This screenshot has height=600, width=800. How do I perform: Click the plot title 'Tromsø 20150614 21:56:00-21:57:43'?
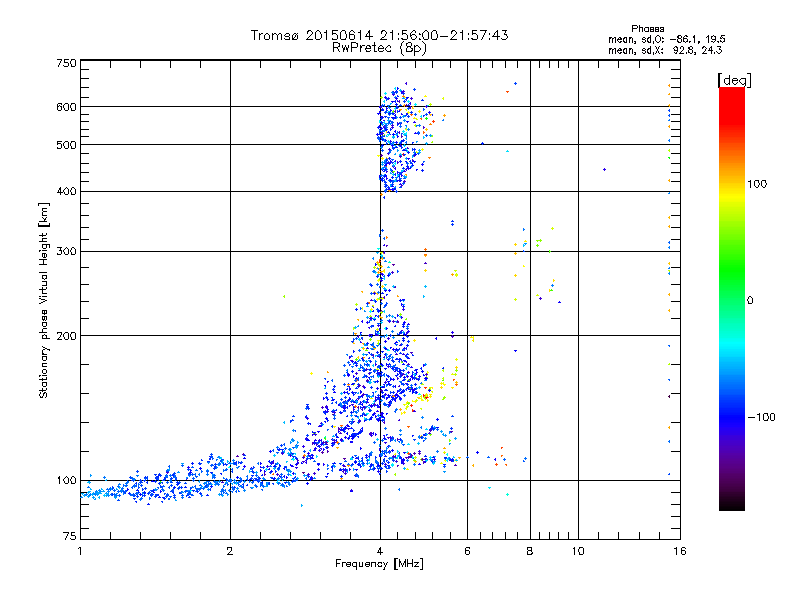pyautogui.click(x=379, y=35)
